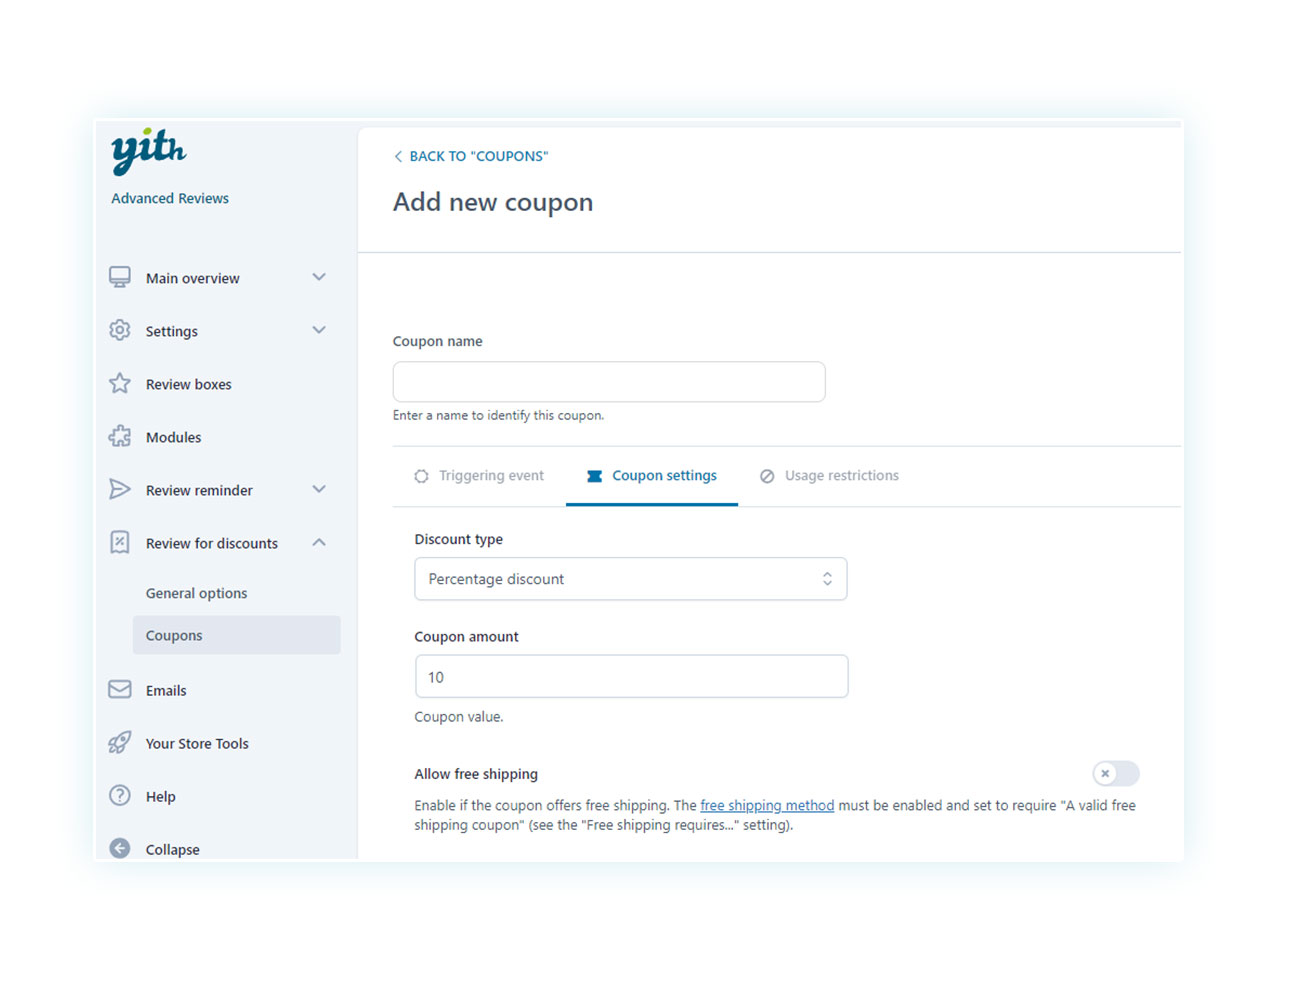Select Coupons in the sidebar
The image size is (1300, 987).
[x=237, y=635]
